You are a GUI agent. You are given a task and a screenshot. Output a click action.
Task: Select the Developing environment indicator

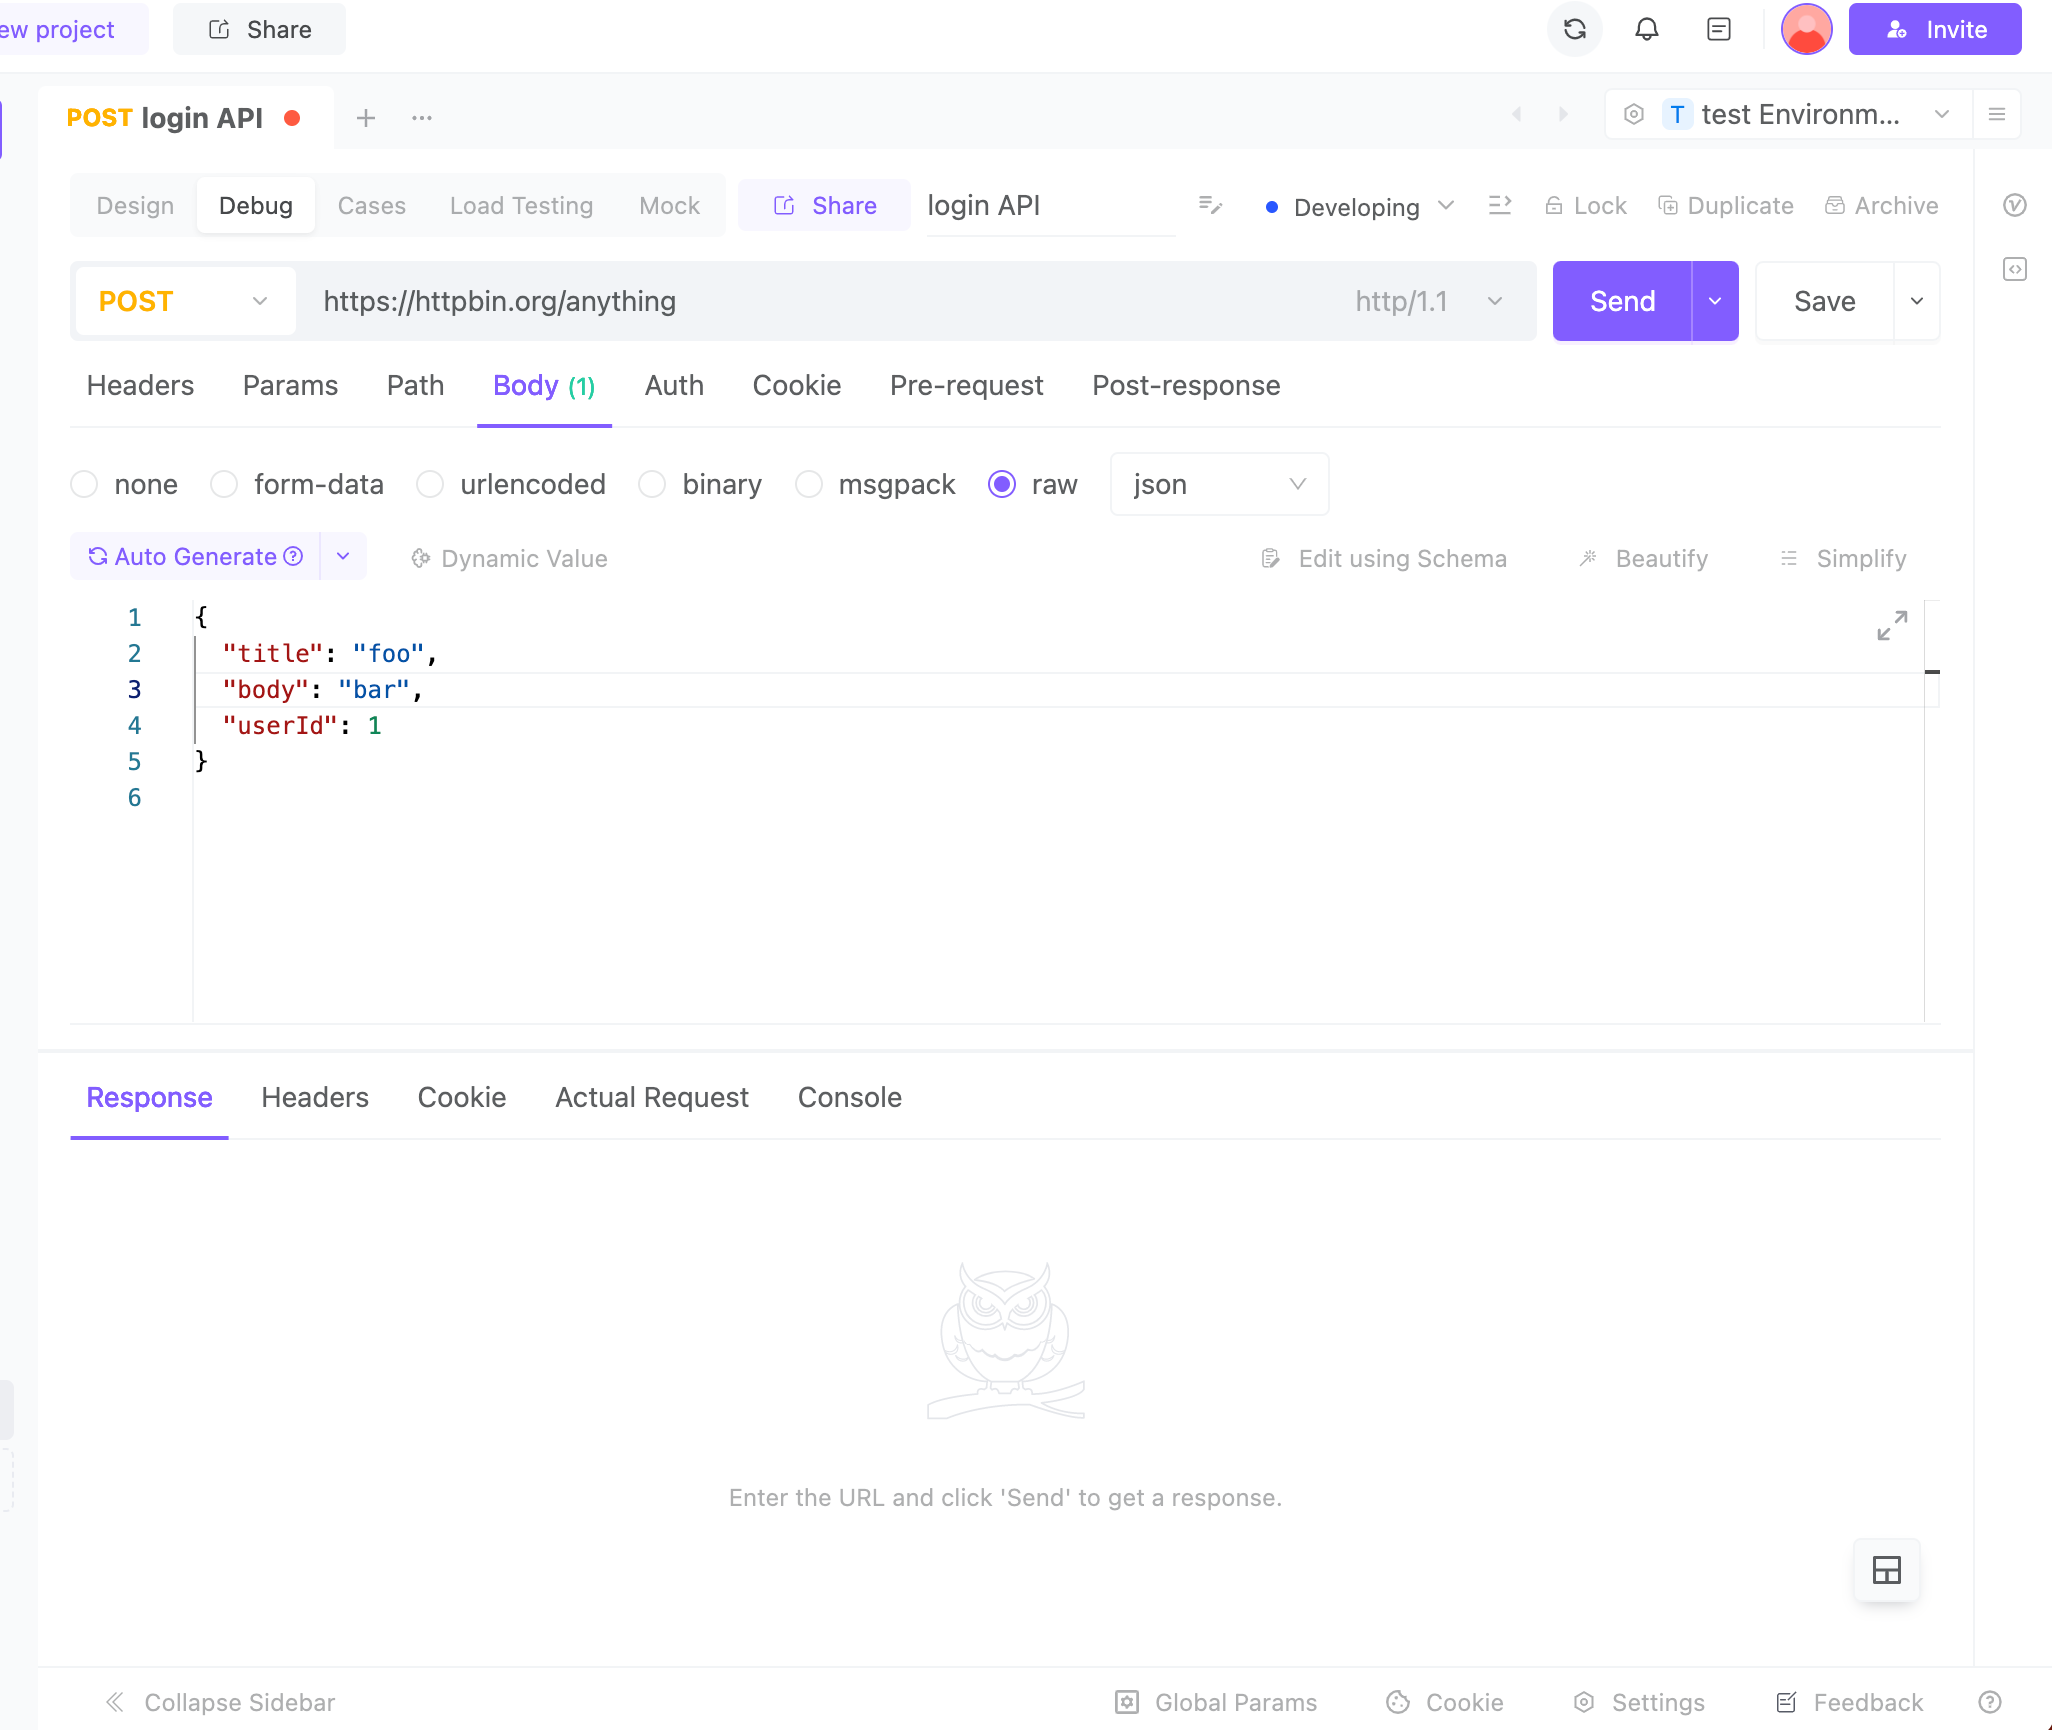click(x=1355, y=204)
